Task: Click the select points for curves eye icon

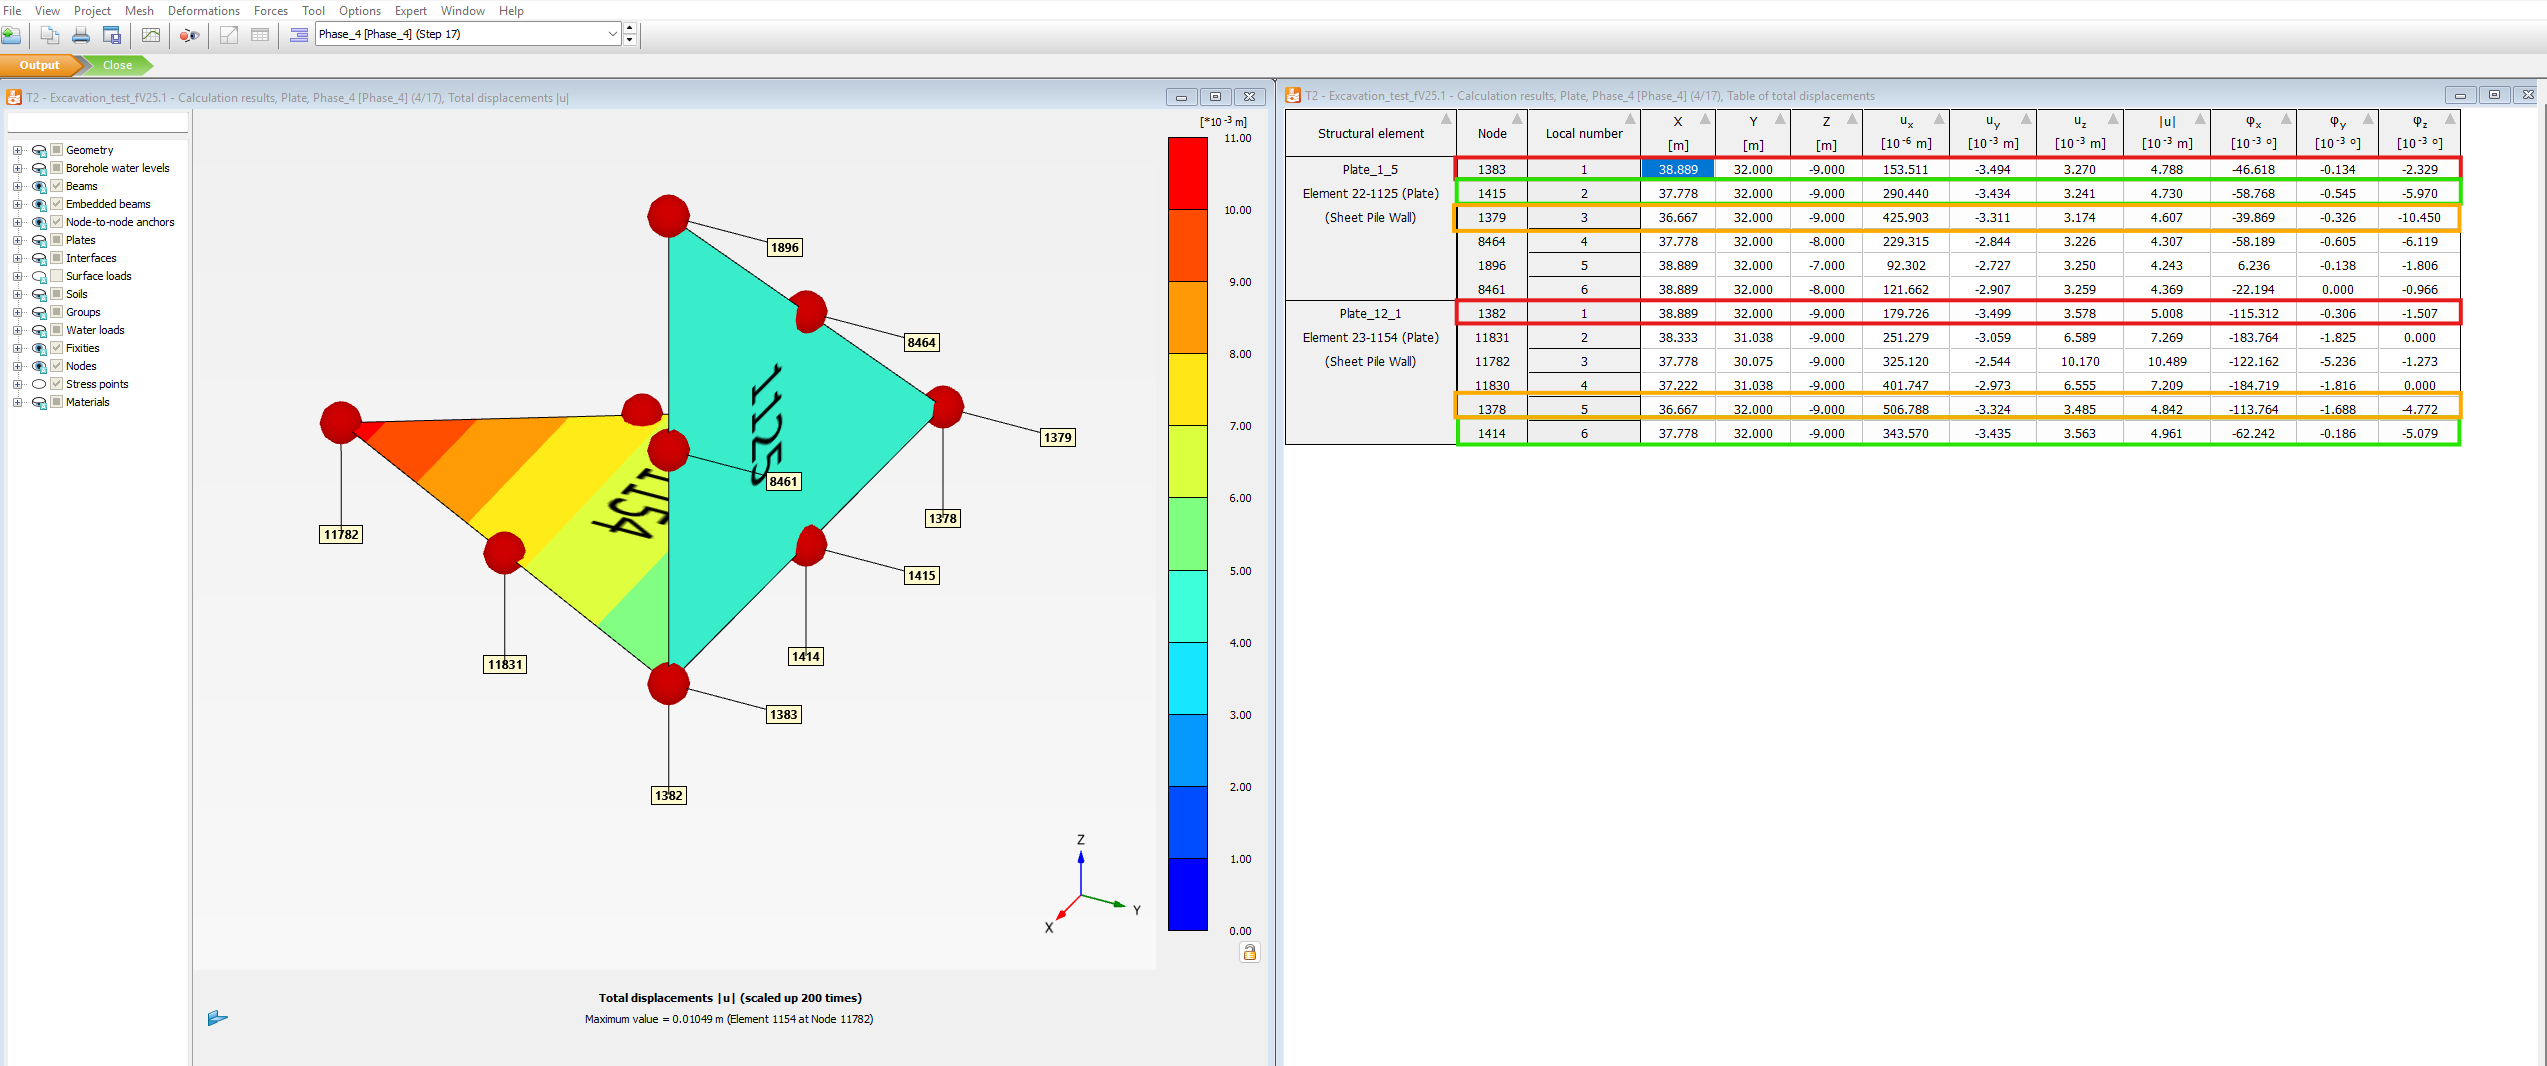Action: coord(189,35)
